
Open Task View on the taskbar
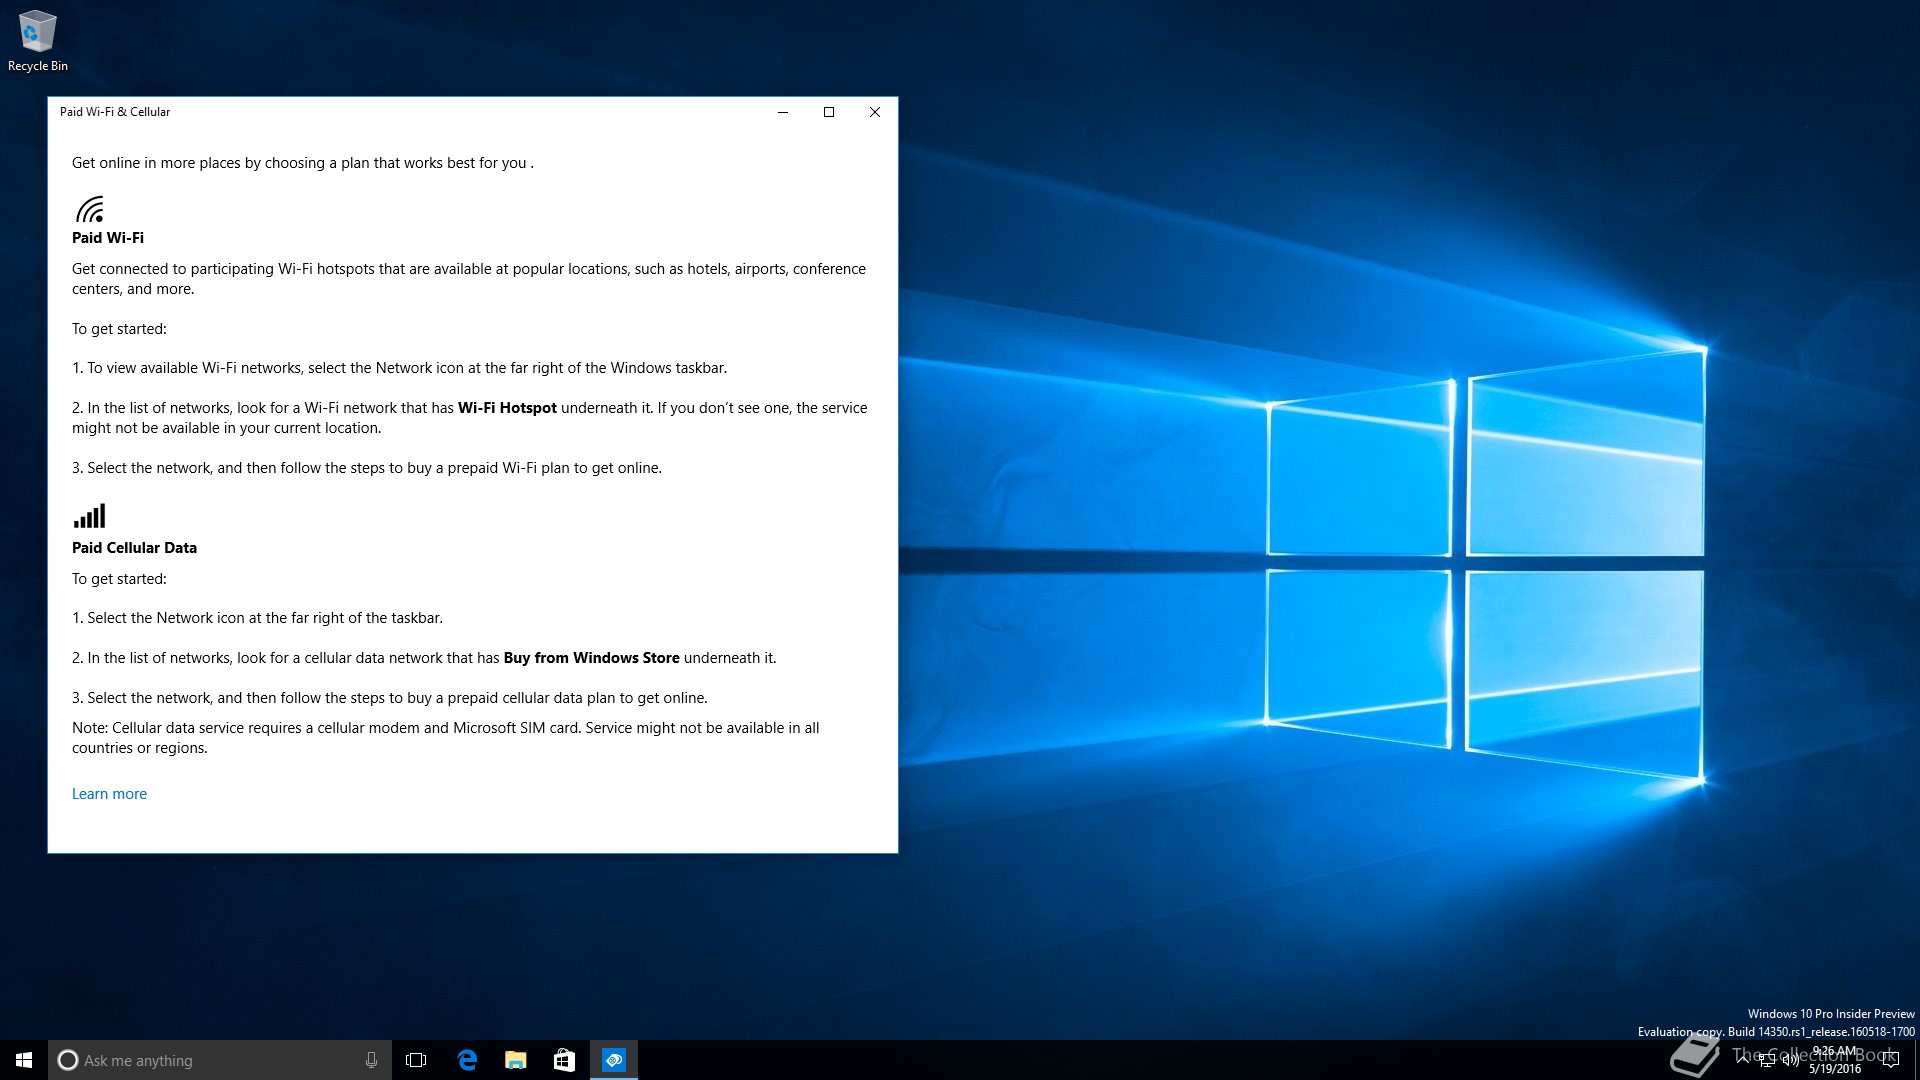click(x=415, y=1060)
